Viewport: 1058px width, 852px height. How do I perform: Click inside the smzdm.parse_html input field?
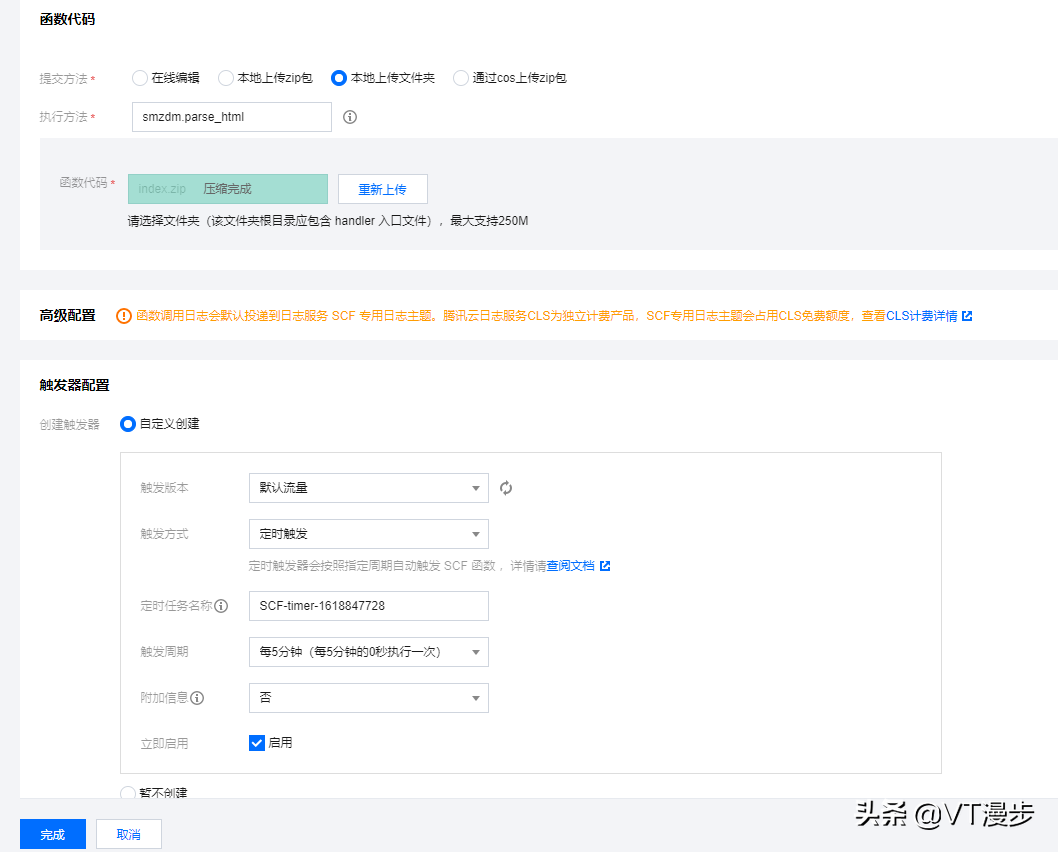(x=230, y=116)
